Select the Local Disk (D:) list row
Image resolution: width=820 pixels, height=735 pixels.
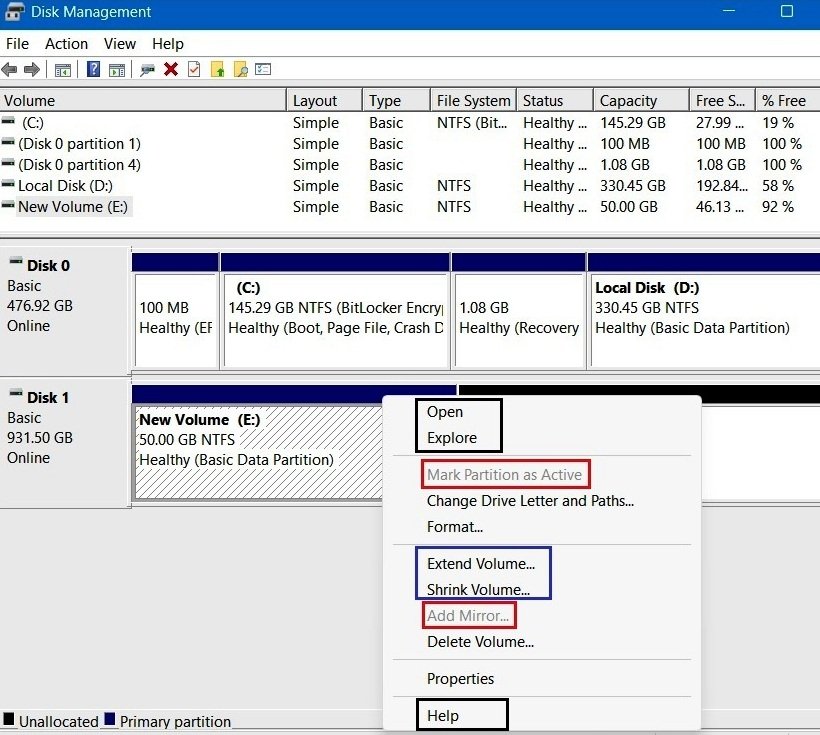click(408, 186)
